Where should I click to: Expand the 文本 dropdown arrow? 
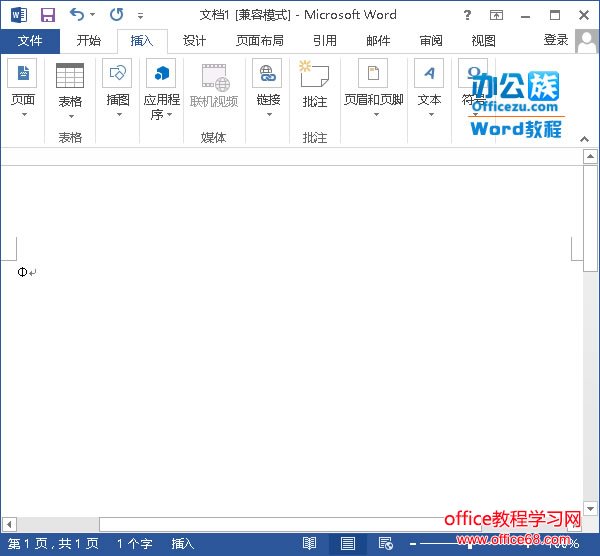pyautogui.click(x=432, y=114)
